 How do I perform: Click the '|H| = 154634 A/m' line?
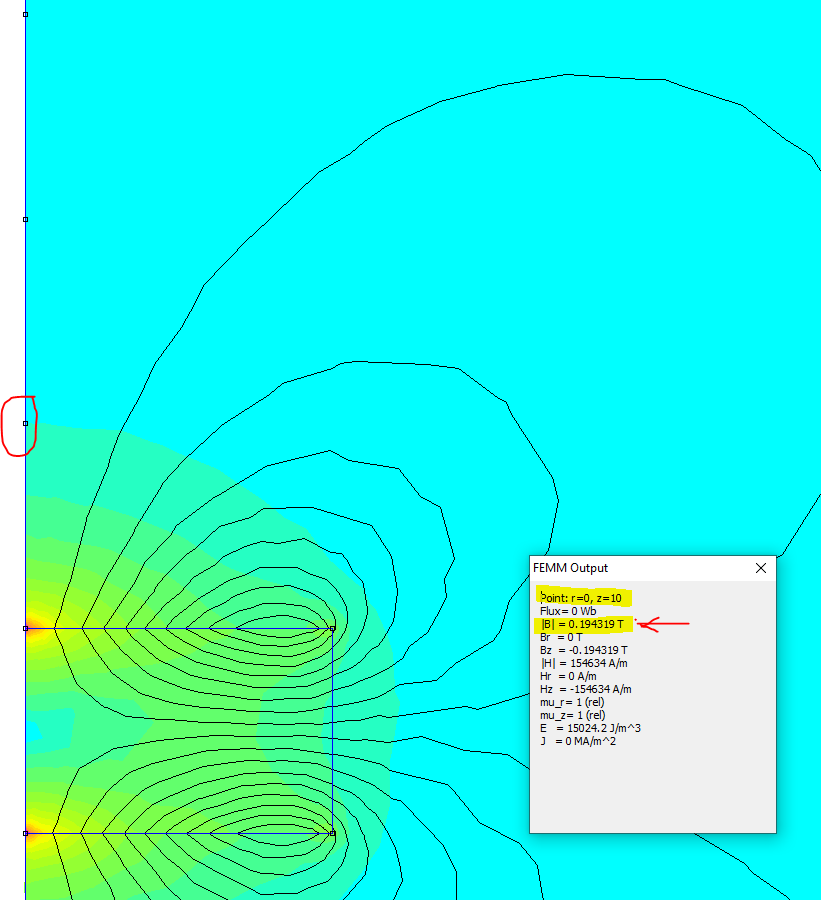pos(583,664)
